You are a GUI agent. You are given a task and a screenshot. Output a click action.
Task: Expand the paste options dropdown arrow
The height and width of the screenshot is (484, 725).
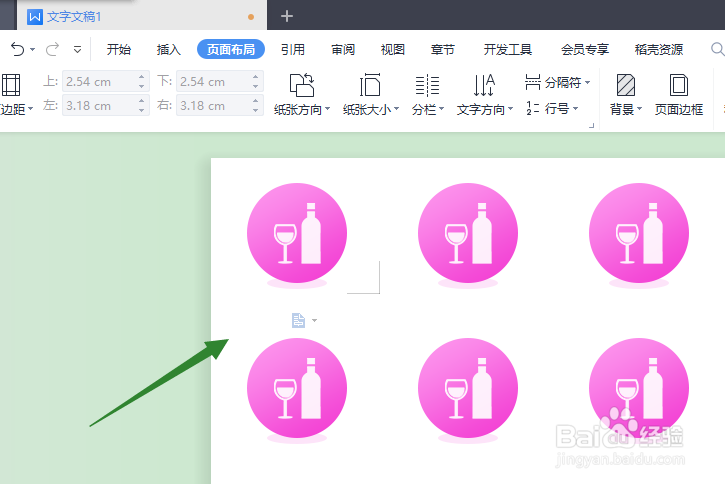[314, 320]
